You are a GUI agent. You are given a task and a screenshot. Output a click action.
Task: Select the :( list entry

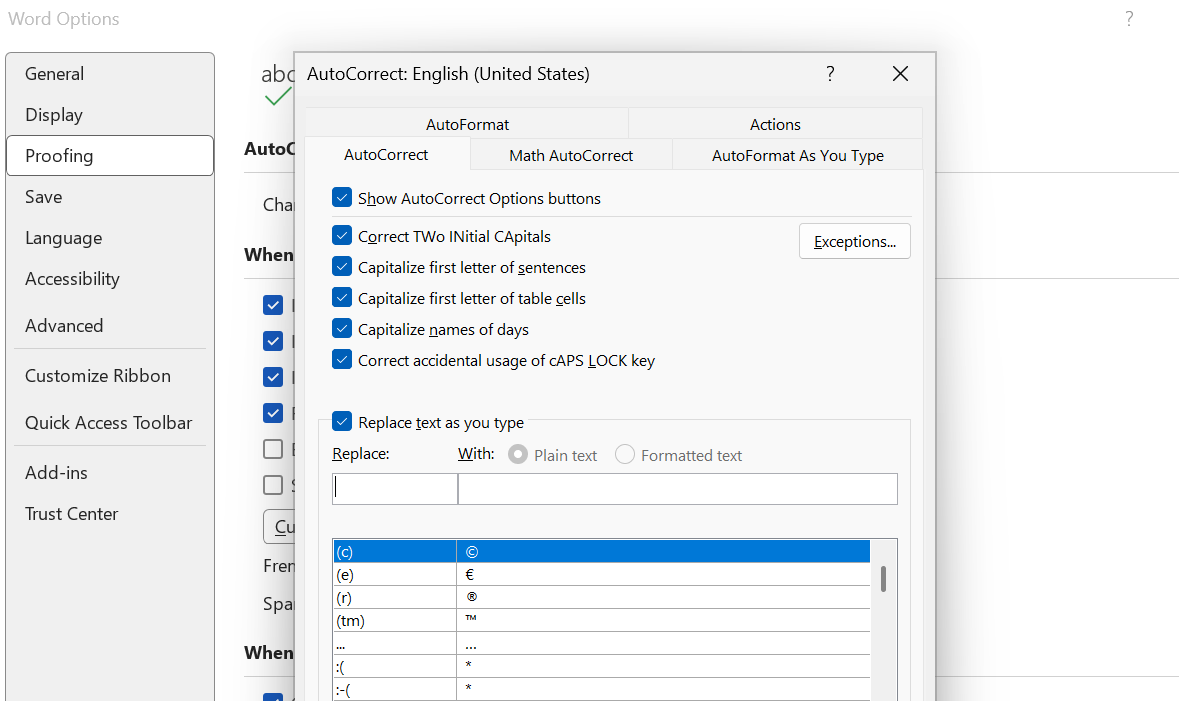coord(601,667)
